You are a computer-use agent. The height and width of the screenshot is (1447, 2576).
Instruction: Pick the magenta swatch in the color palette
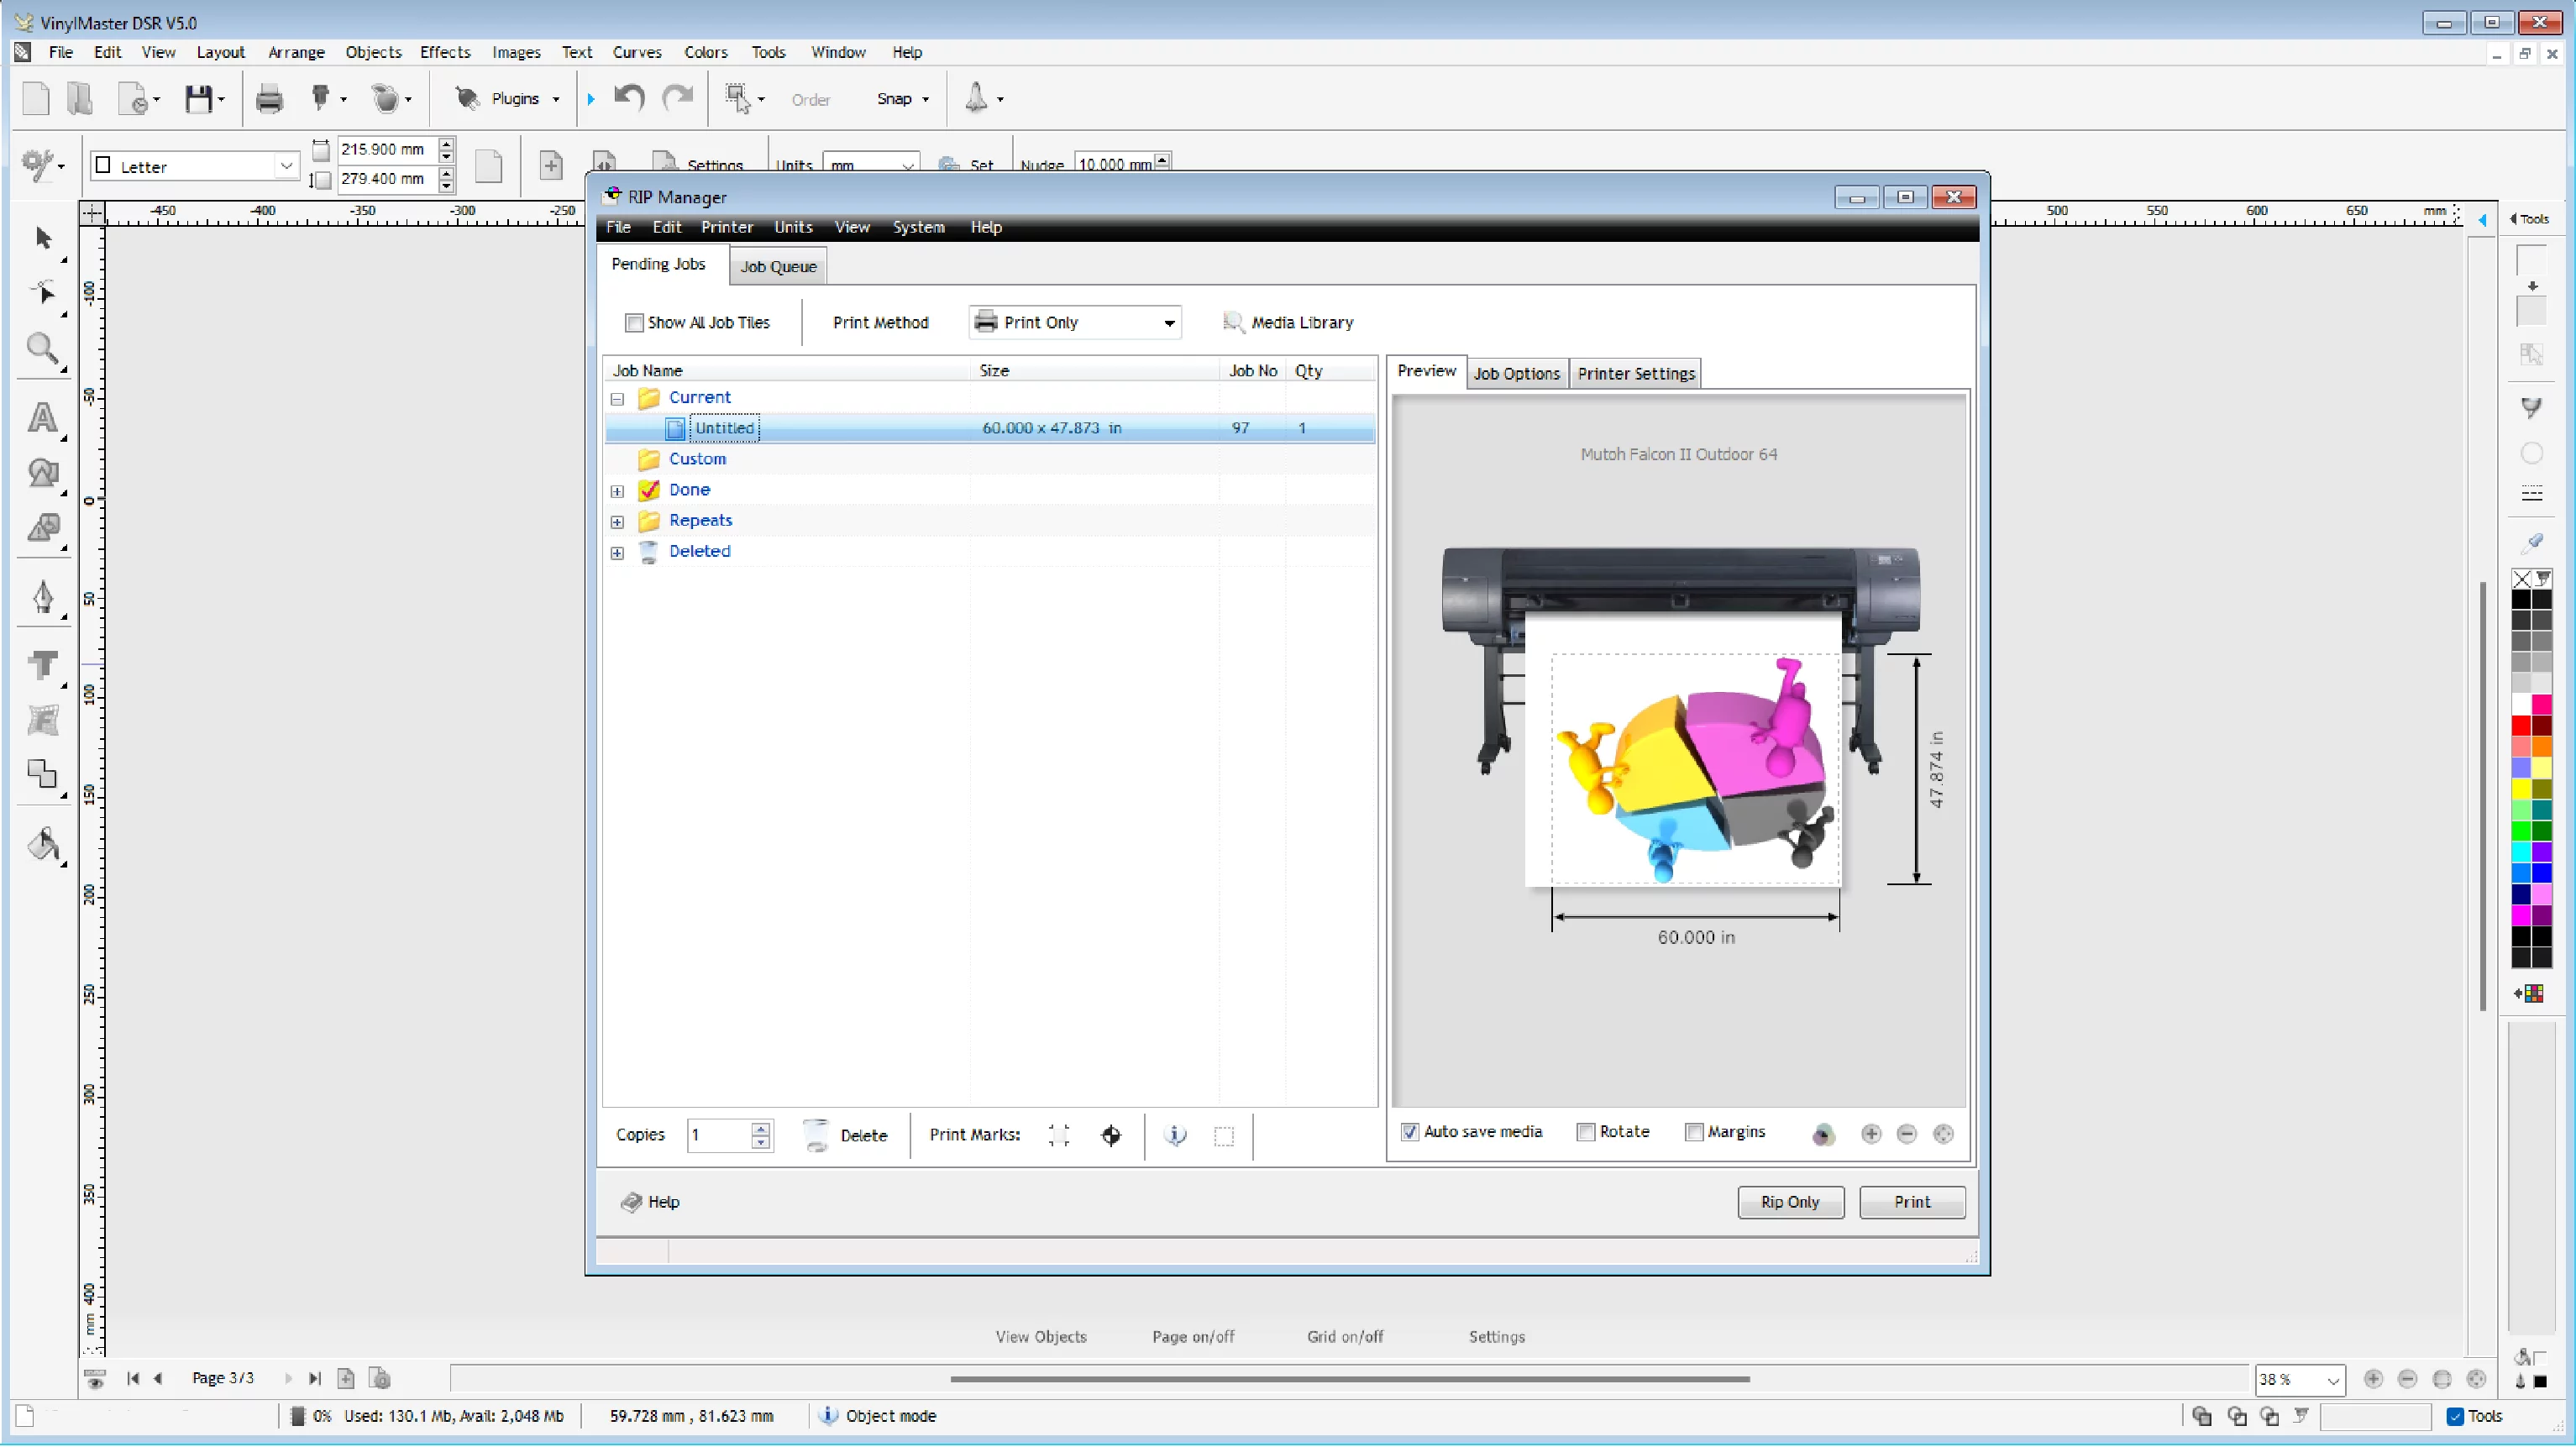(x=2521, y=915)
